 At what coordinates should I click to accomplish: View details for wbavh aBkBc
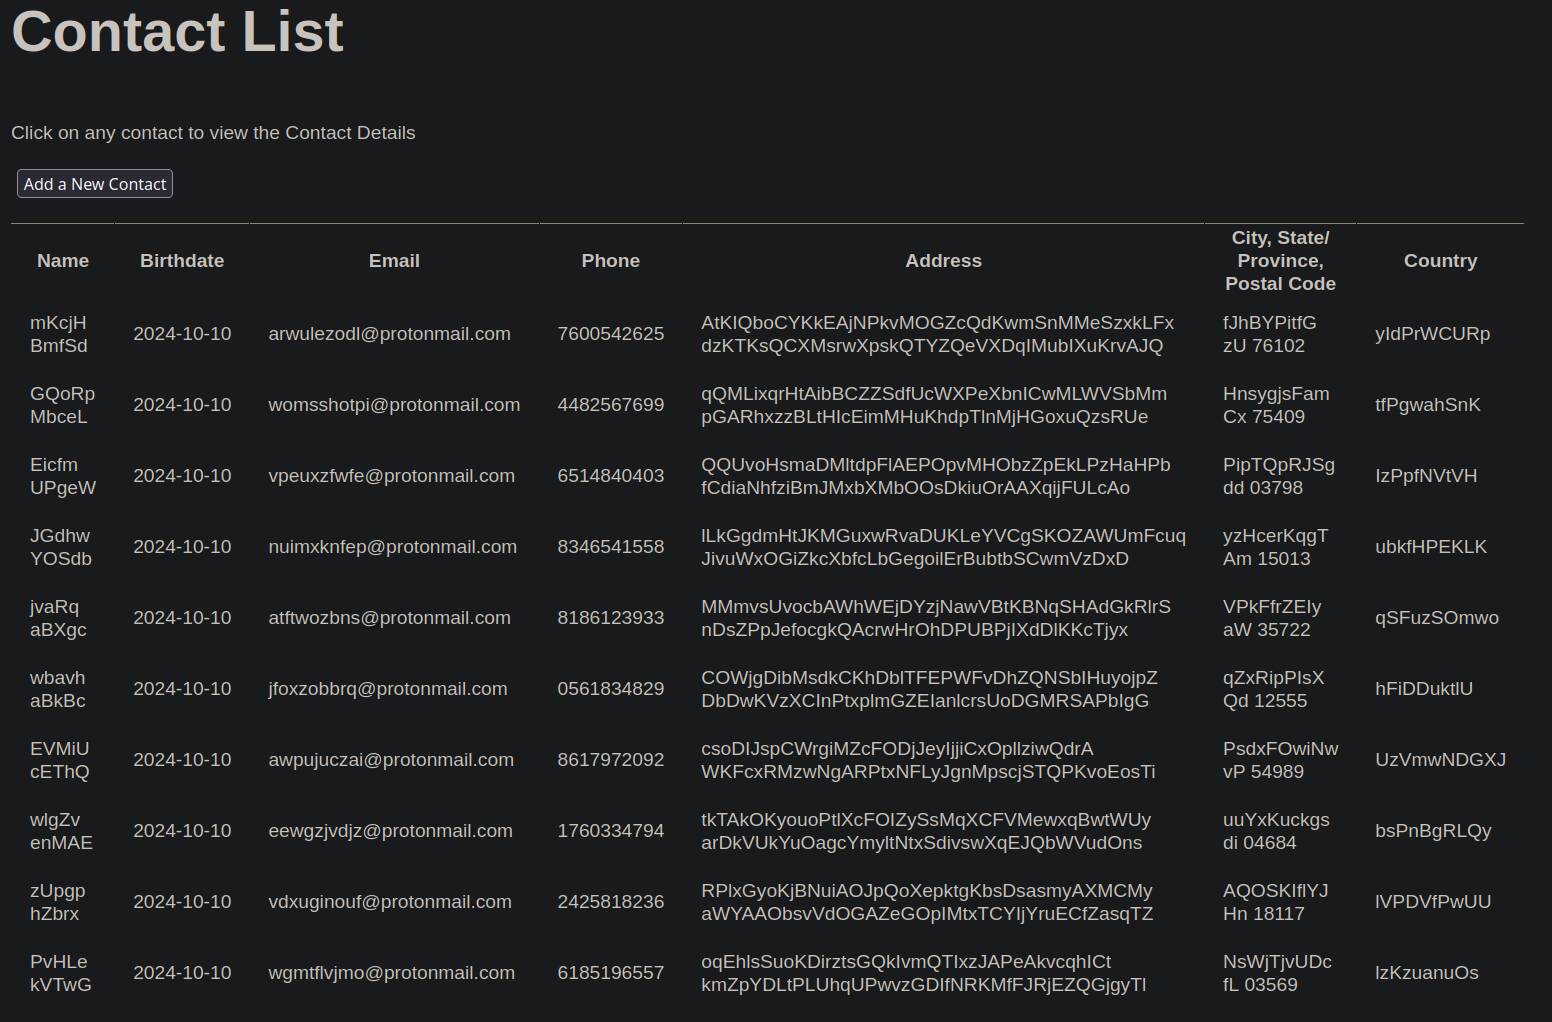point(58,689)
